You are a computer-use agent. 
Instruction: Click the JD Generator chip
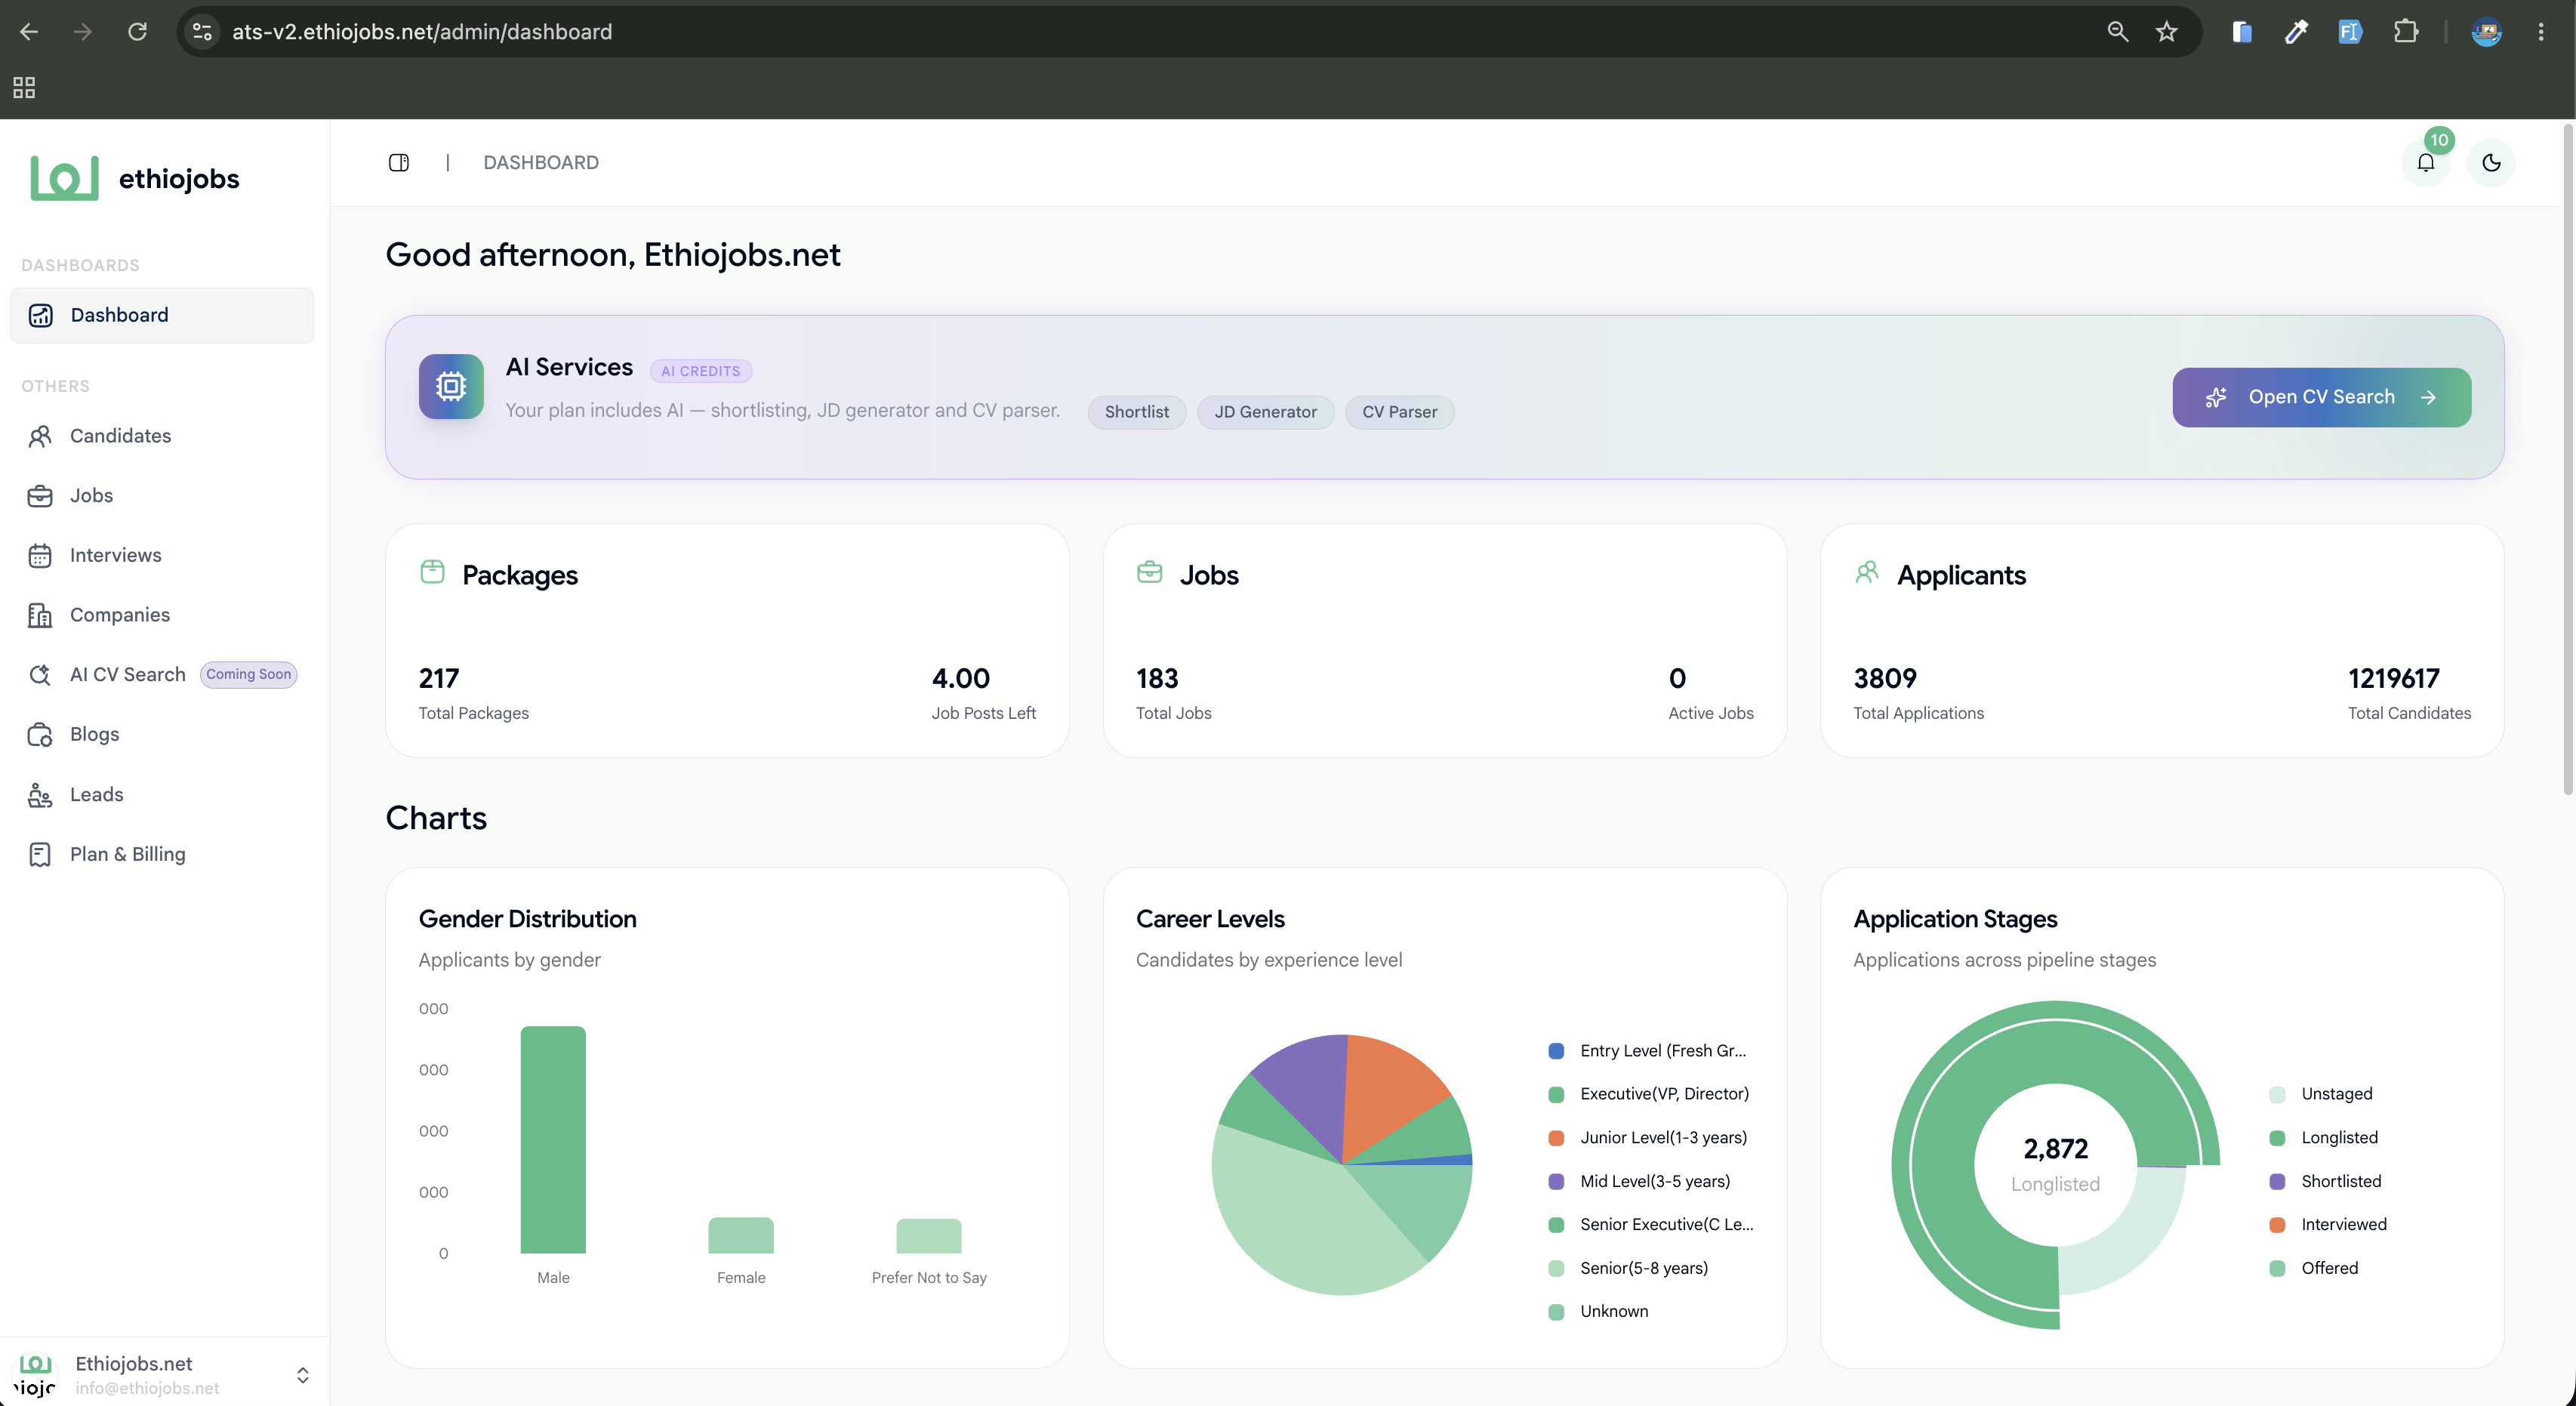pos(1265,412)
